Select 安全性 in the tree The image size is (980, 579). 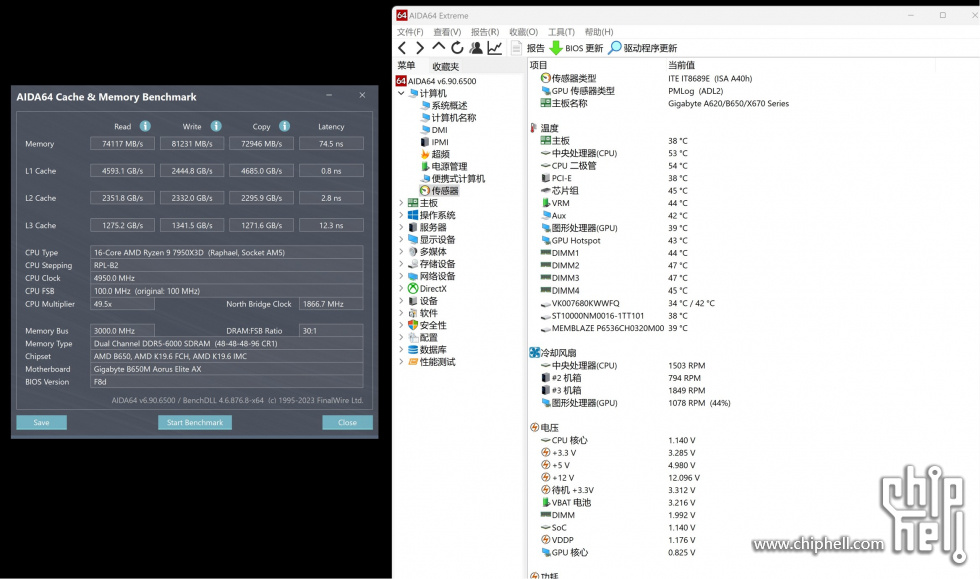point(428,325)
